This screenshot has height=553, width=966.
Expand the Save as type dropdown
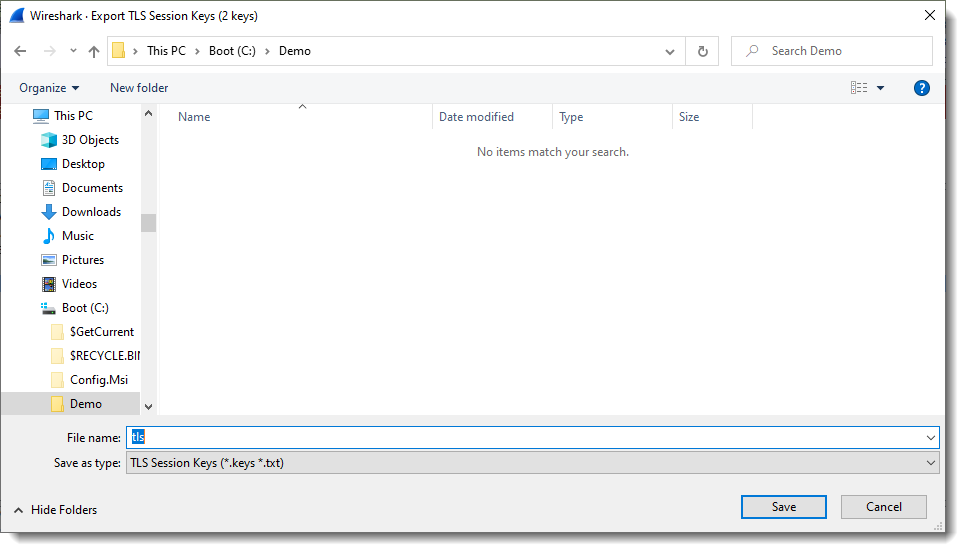931,463
